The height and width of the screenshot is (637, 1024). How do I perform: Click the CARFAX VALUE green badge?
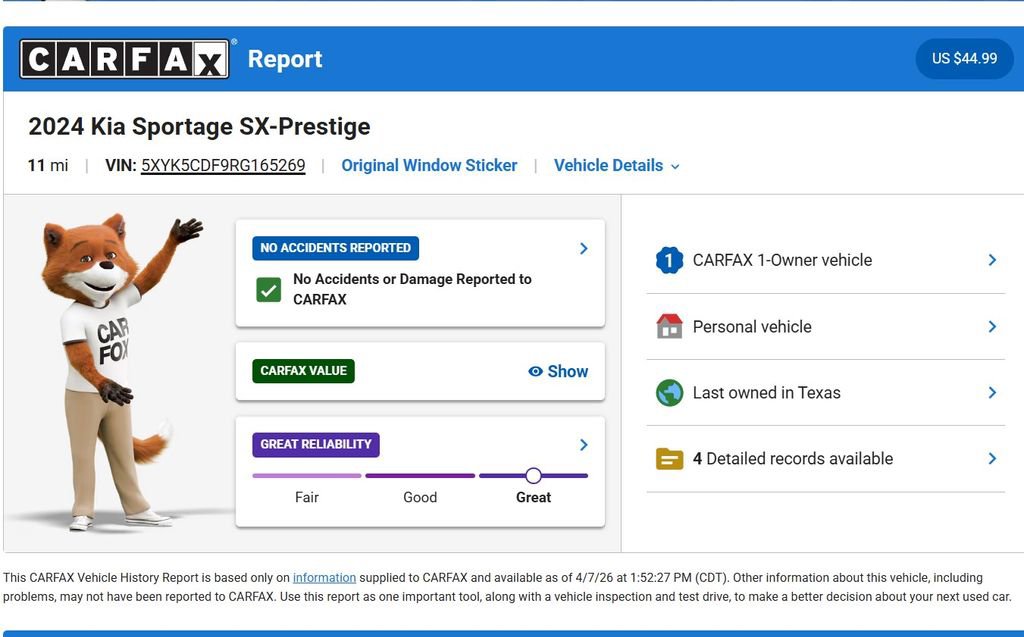304,371
